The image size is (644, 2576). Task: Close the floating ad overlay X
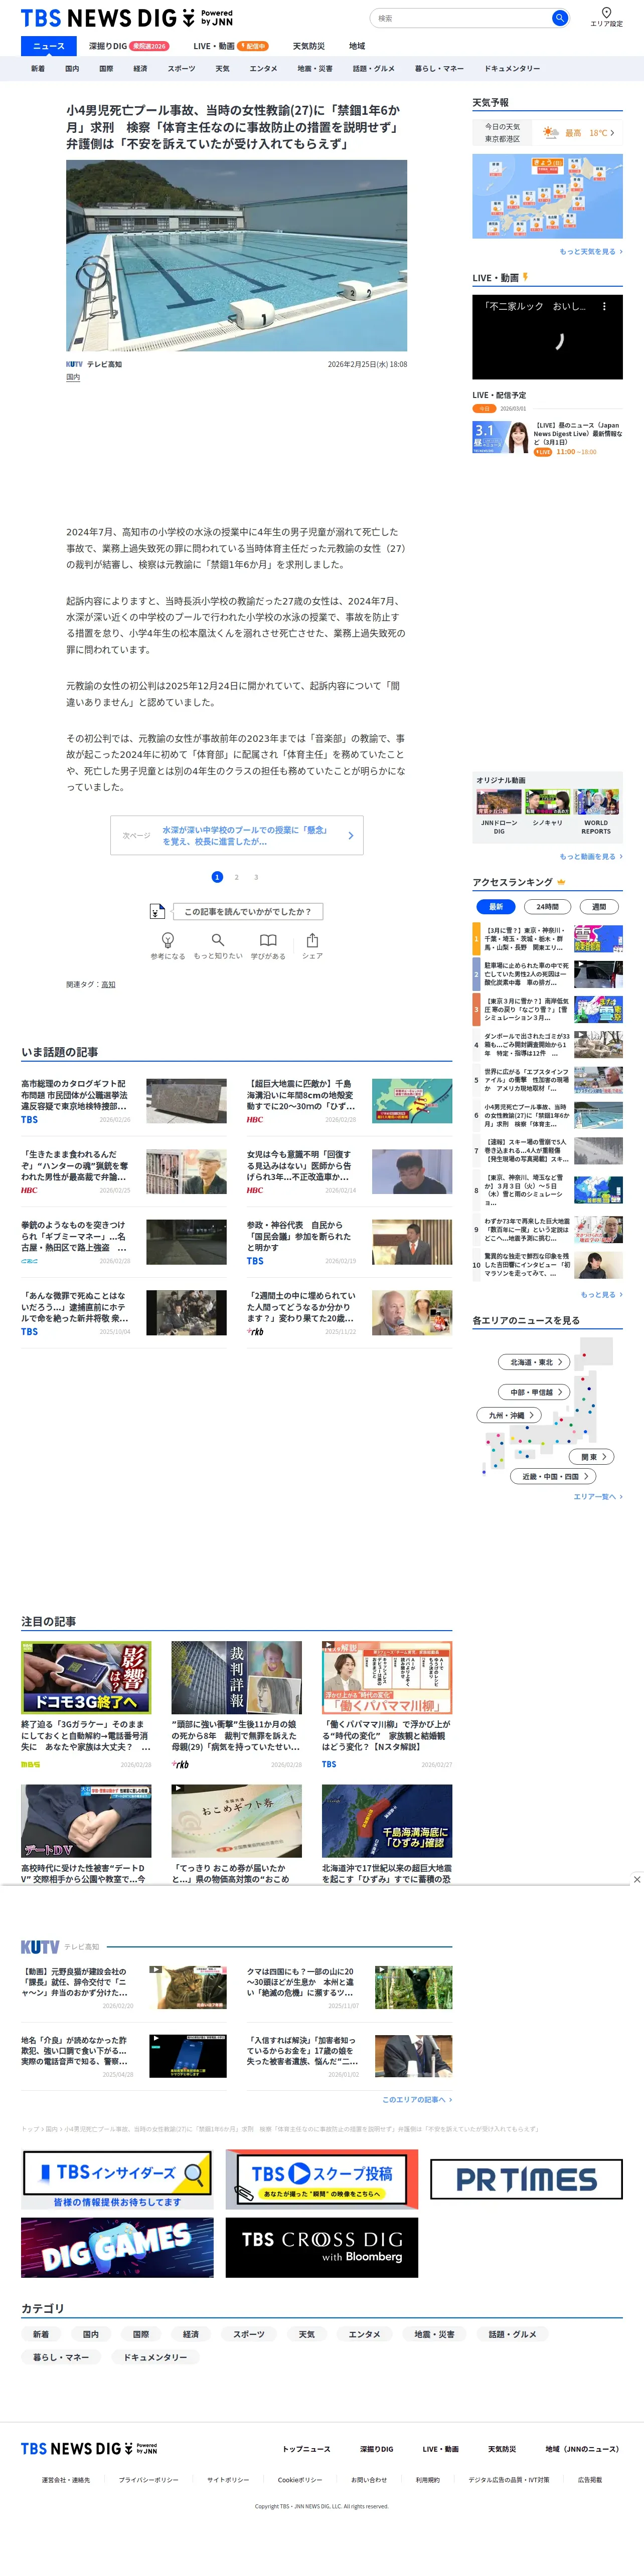[637, 1879]
